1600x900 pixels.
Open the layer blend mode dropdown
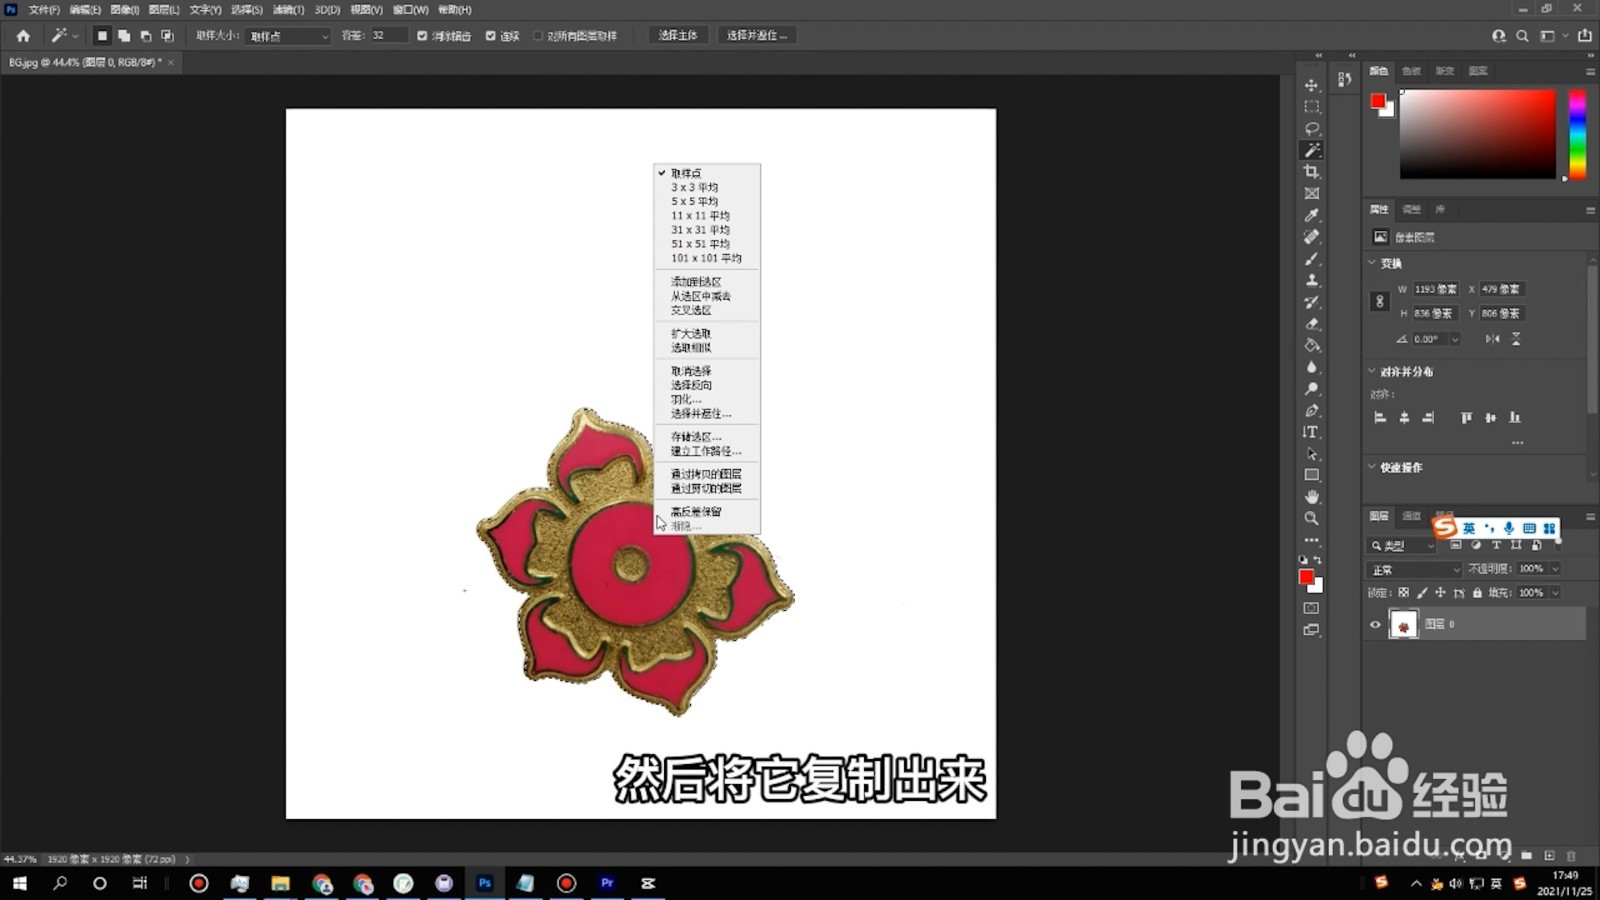coord(1414,570)
